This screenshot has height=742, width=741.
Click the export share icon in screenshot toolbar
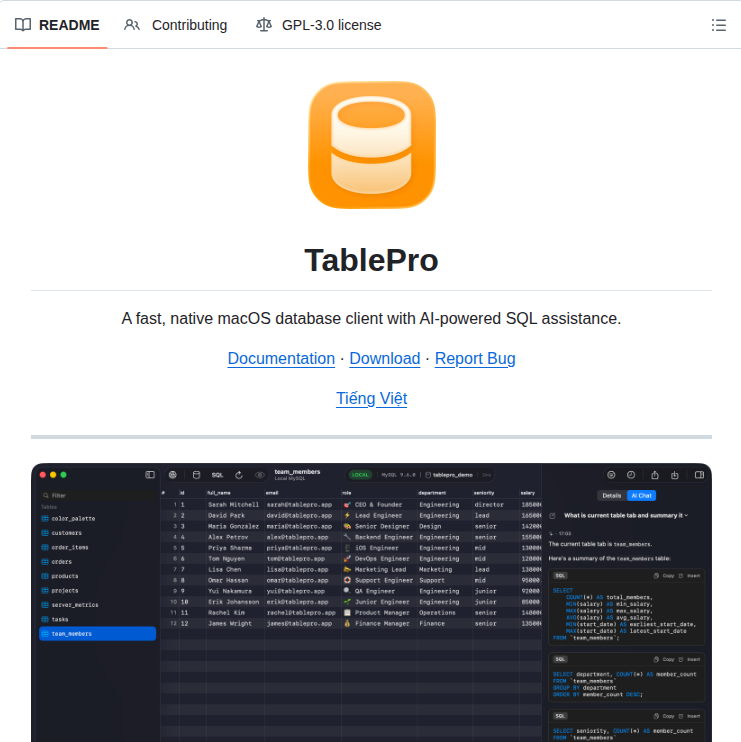[655, 475]
